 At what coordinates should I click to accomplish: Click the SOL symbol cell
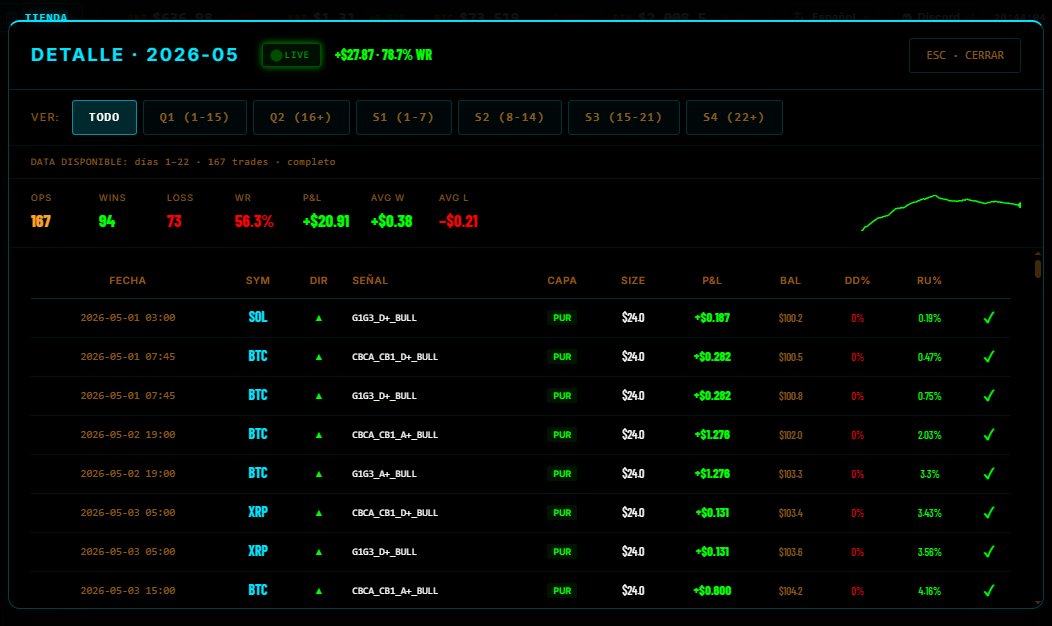(258, 317)
